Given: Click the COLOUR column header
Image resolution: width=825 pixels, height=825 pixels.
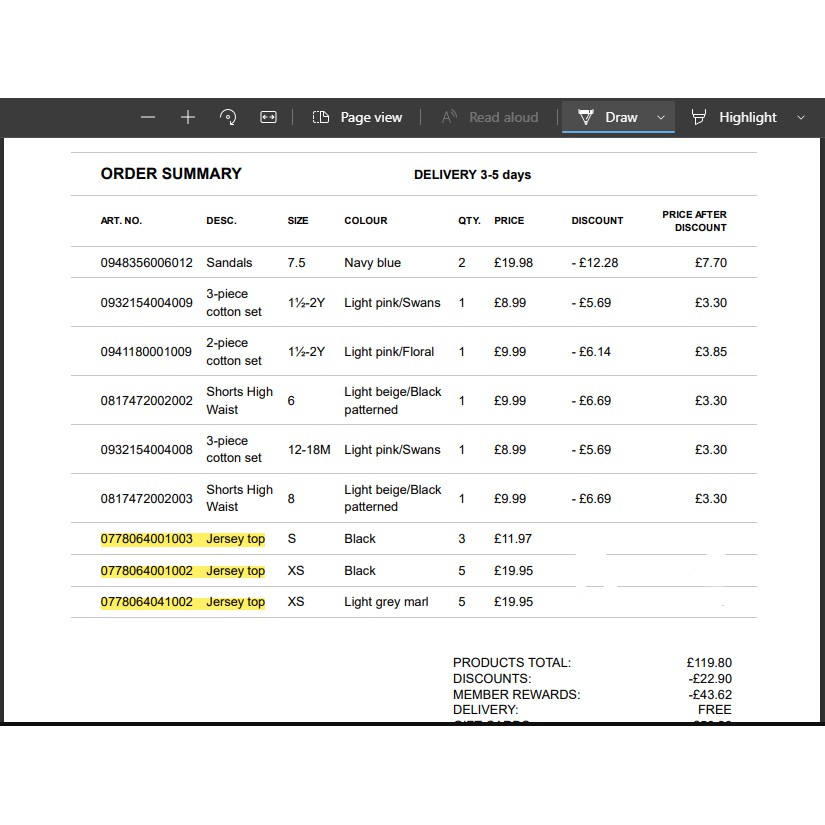Looking at the screenshot, I should 366,220.
